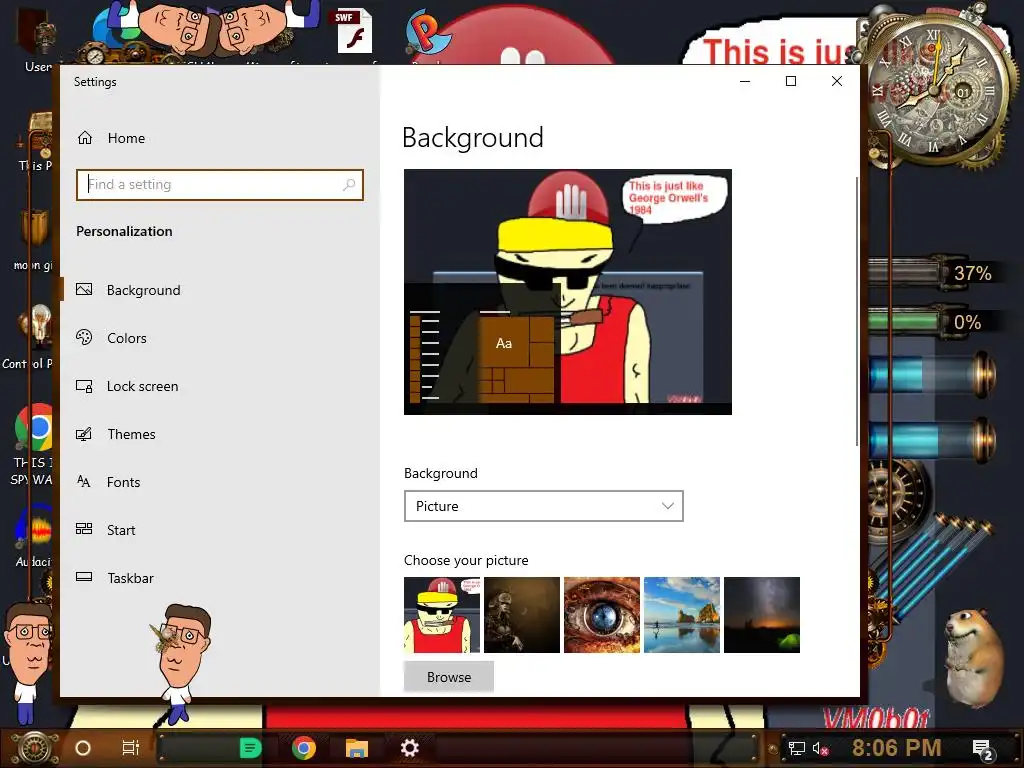Click the network icon in system tray
Screen dimensions: 1024x768
(797, 748)
